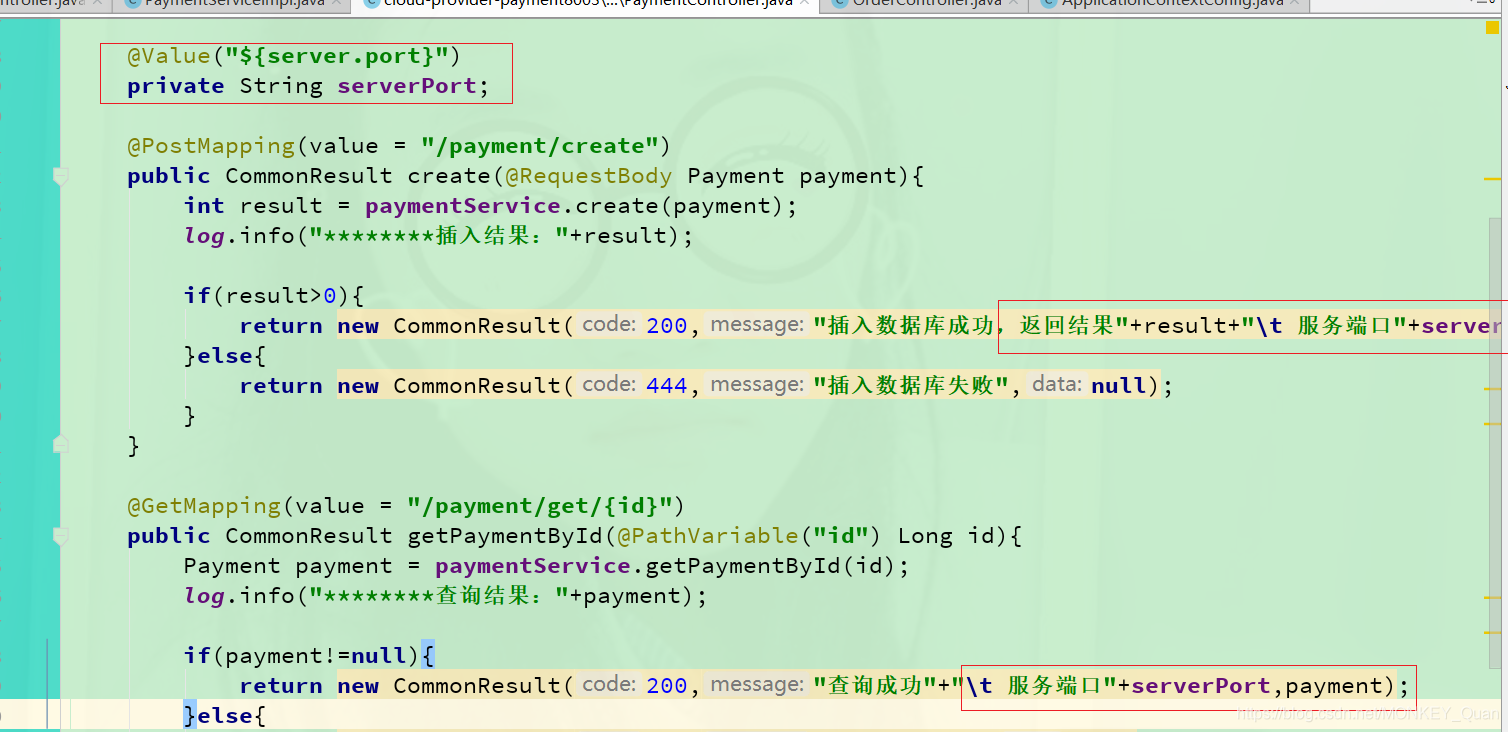Switch to the OrderController.java tab
Screen dimensions: 1508x732
tap(926, 4)
